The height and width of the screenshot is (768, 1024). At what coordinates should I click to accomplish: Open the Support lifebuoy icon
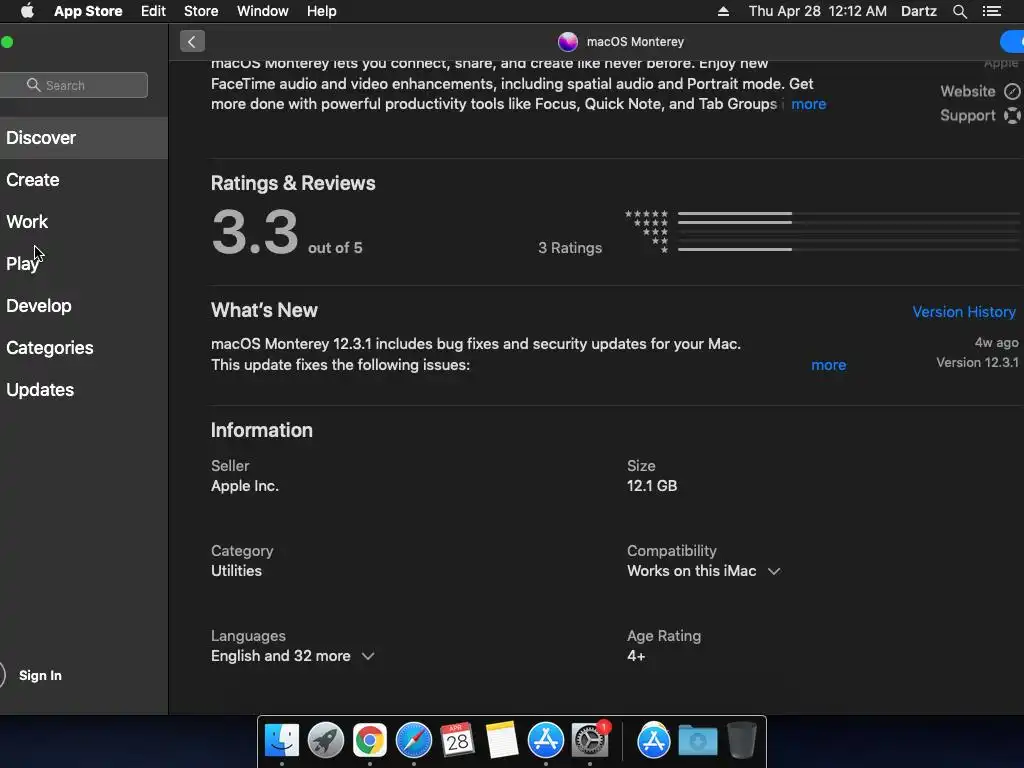point(1012,116)
